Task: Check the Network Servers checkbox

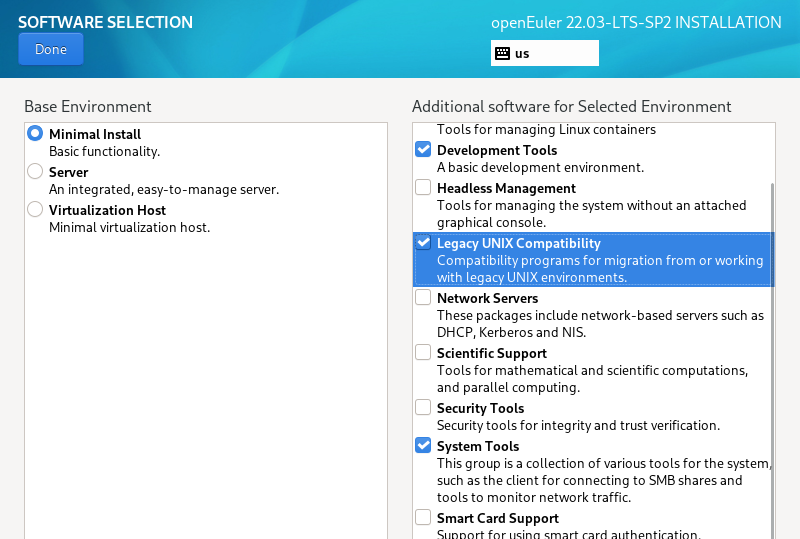Action: [x=424, y=298]
